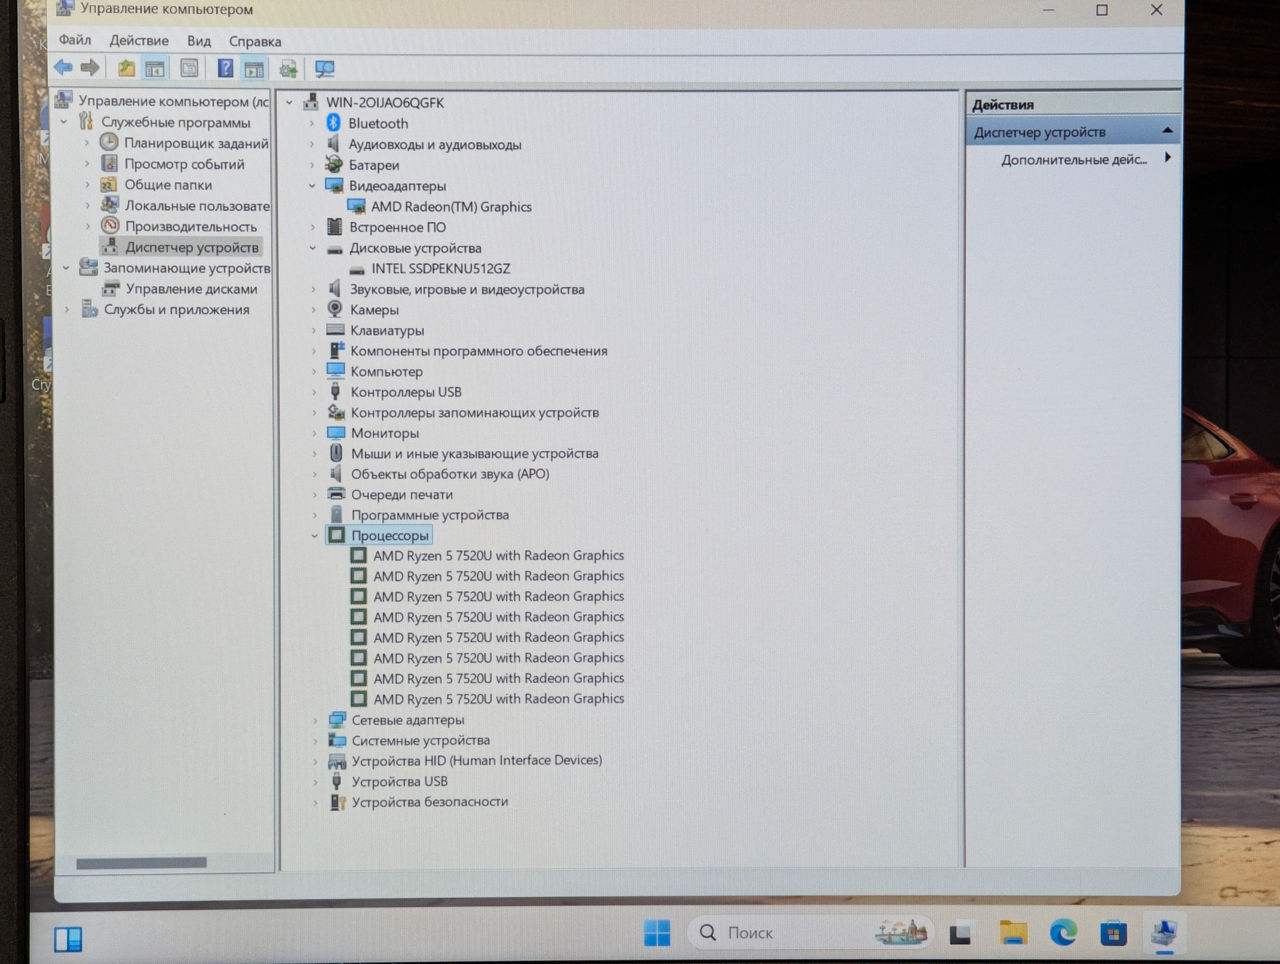This screenshot has height=964, width=1280.
Task: Open the Файл menu
Action: [75, 40]
